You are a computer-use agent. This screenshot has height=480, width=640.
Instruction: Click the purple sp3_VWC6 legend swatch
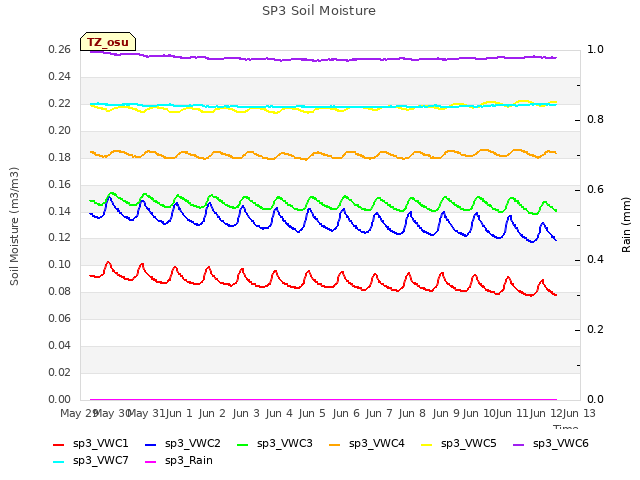pyautogui.click(x=519, y=444)
